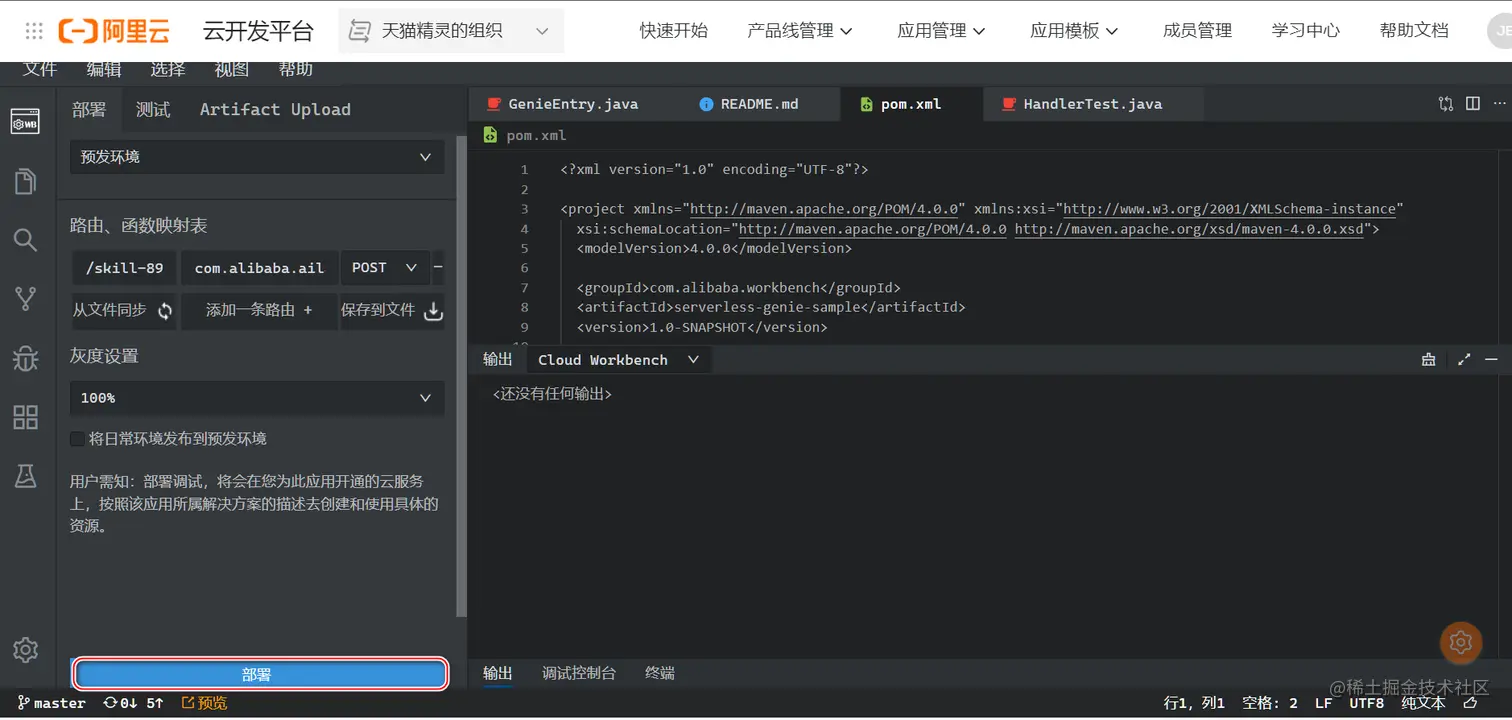Open the editor more actions ellipsis

pos(1500,103)
